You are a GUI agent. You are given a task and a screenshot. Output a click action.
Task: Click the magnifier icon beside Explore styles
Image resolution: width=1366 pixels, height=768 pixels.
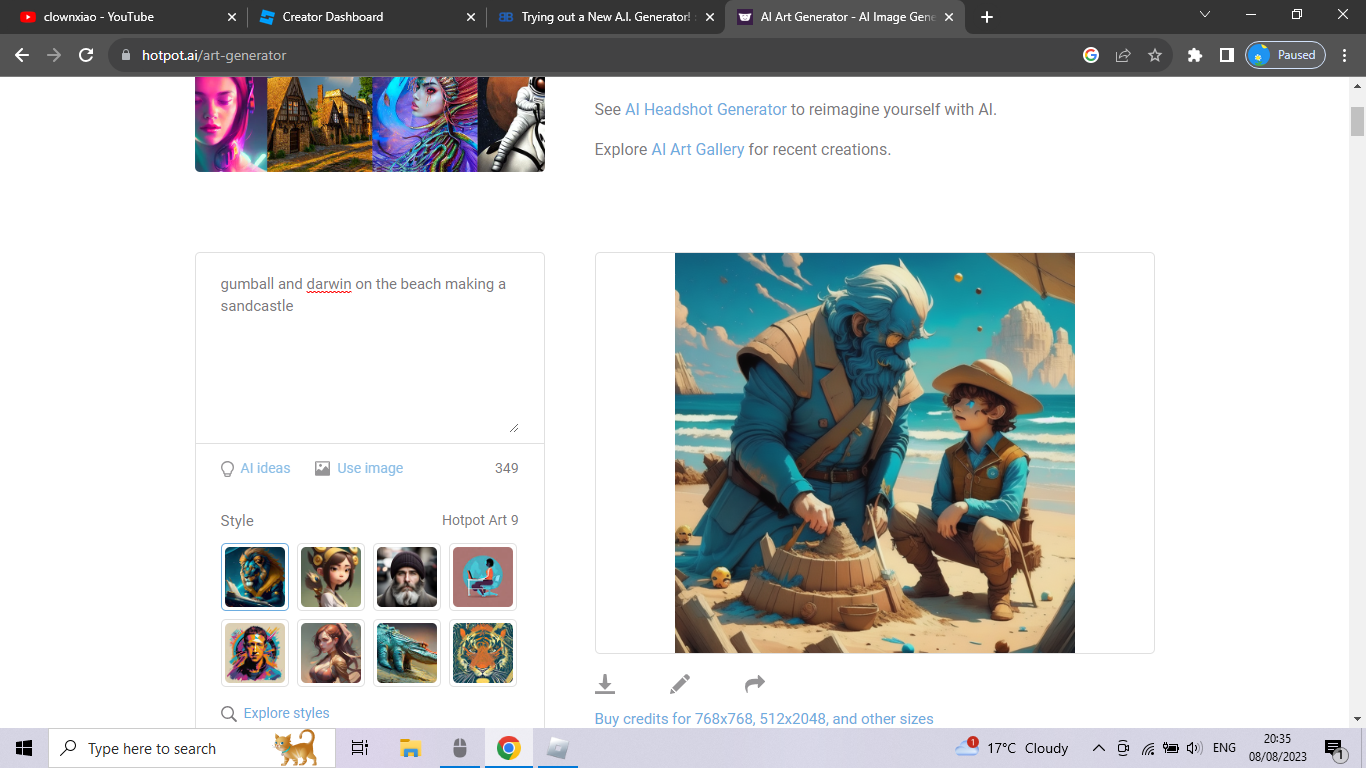(x=229, y=714)
